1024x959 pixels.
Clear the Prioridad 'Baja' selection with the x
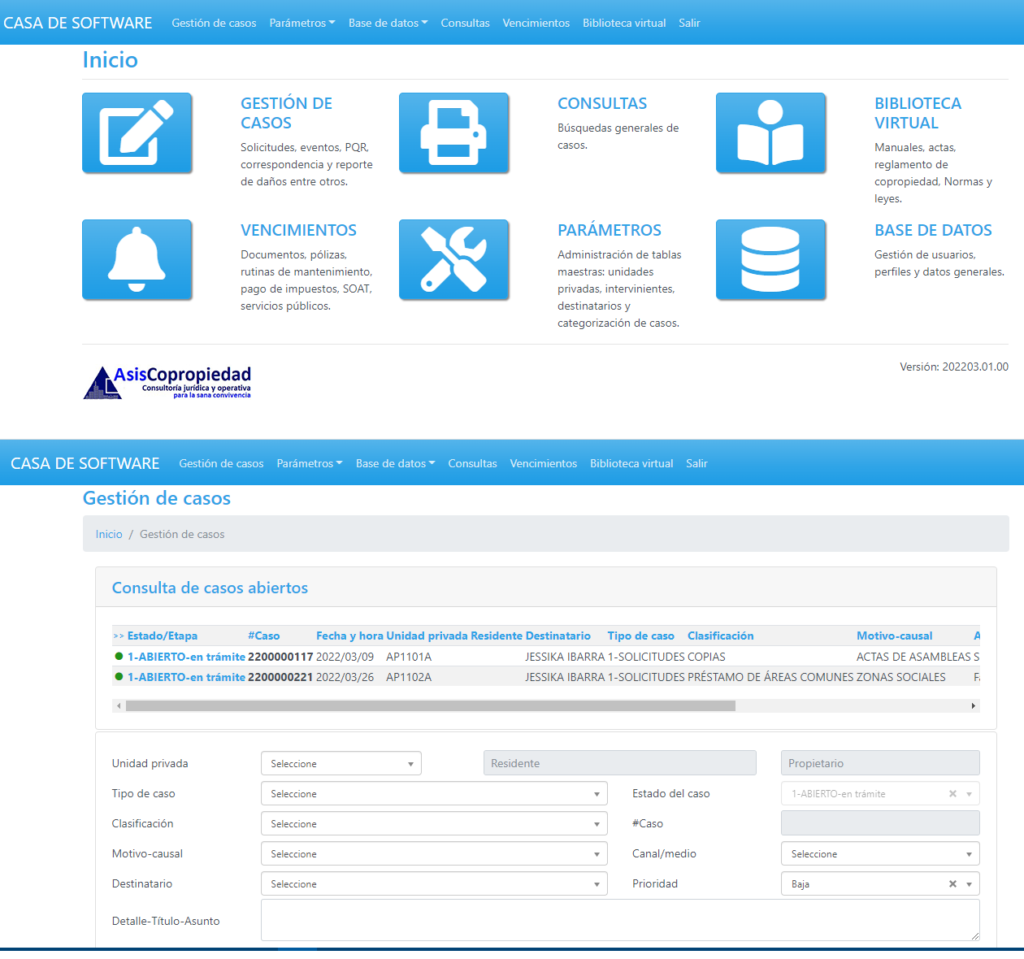pos(953,884)
